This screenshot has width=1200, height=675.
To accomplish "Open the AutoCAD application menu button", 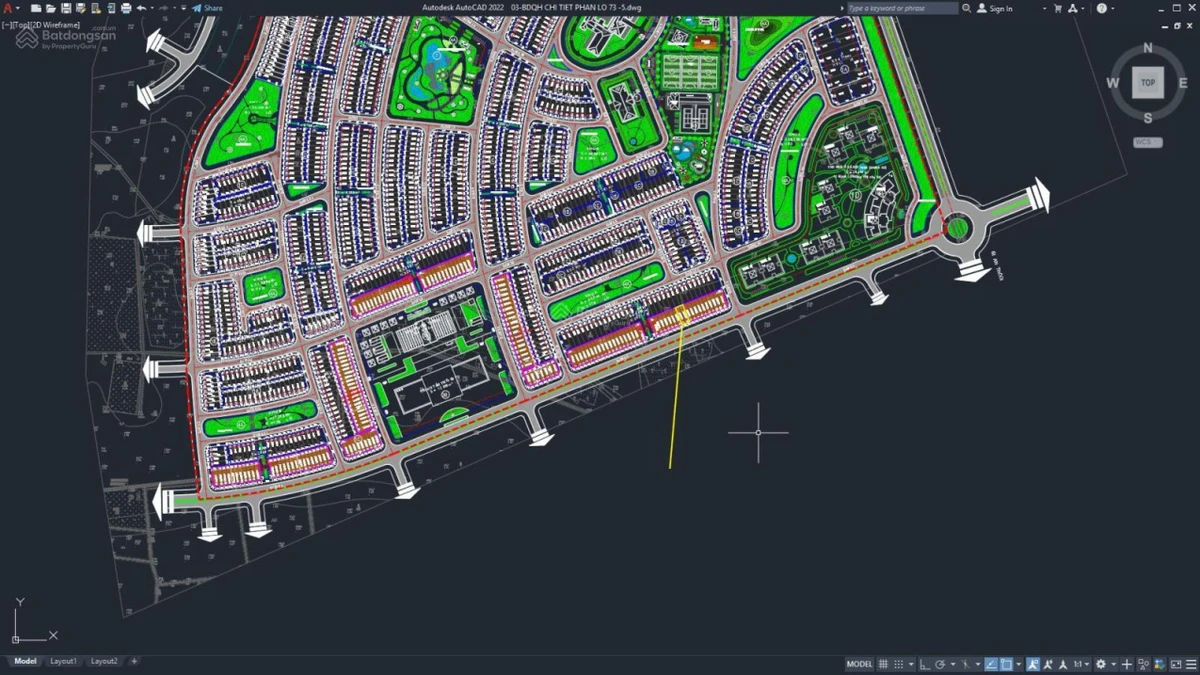I will click(x=8, y=8).
